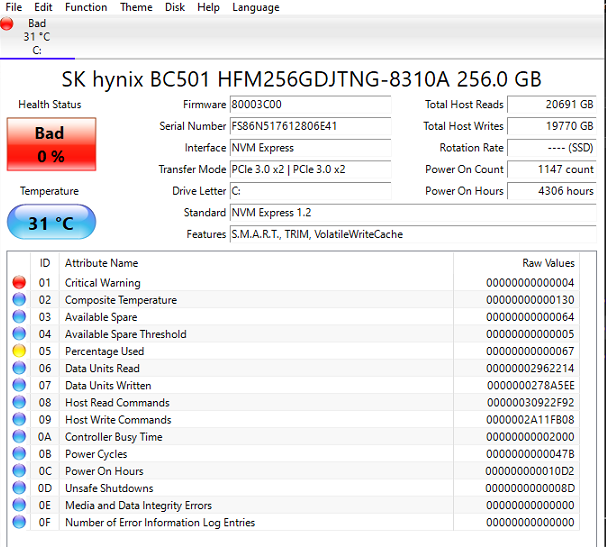Screen dimensions: 606x547
Task: Click the Bad 0 % health status button
Action: (51, 144)
